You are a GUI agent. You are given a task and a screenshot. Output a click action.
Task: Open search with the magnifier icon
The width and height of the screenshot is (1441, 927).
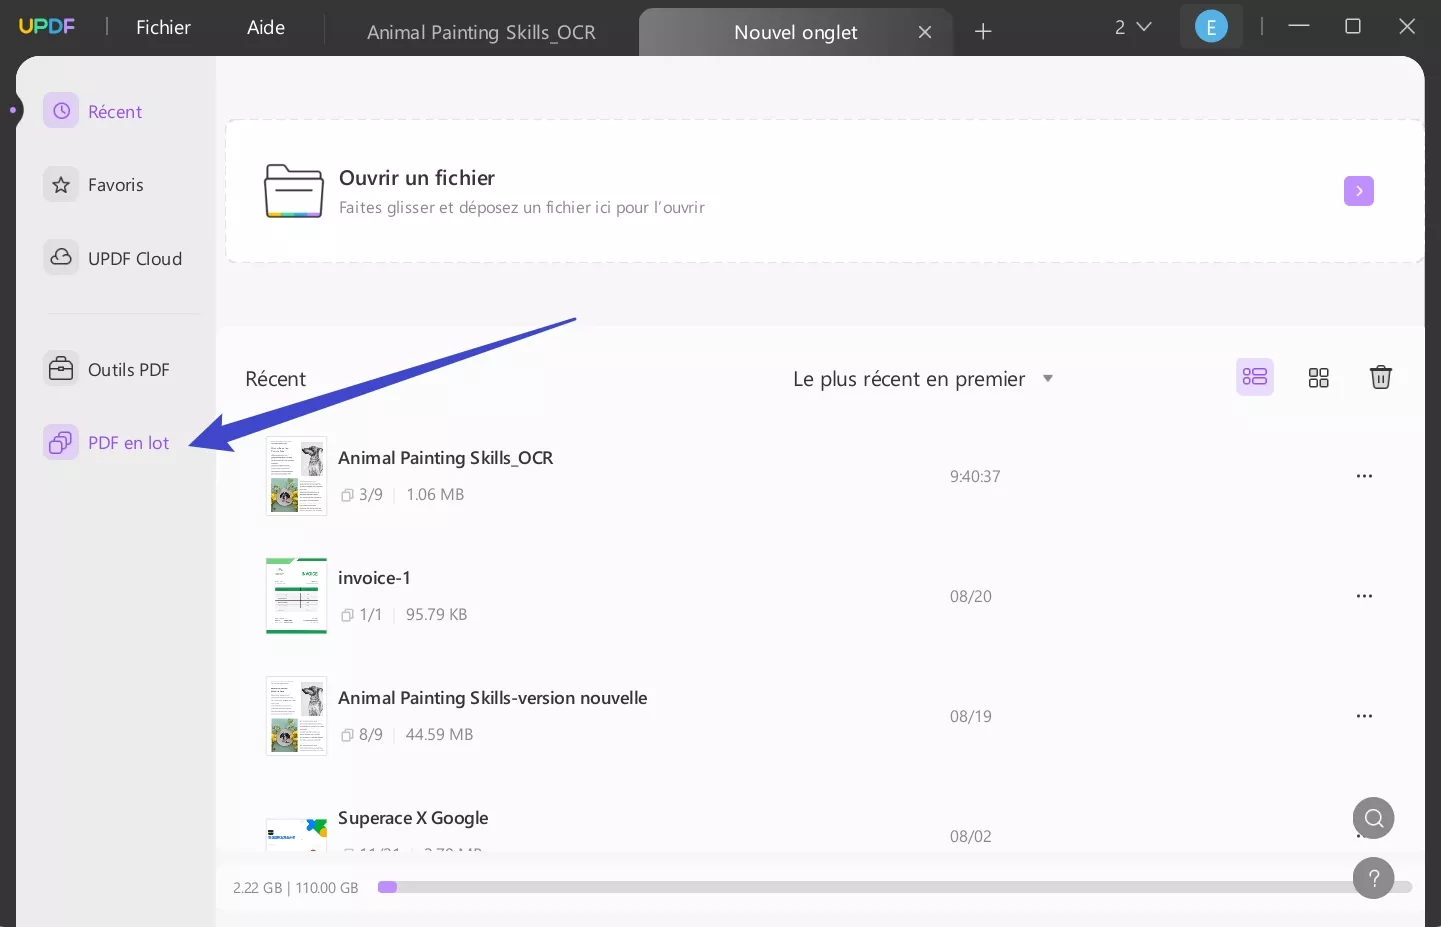(x=1373, y=817)
